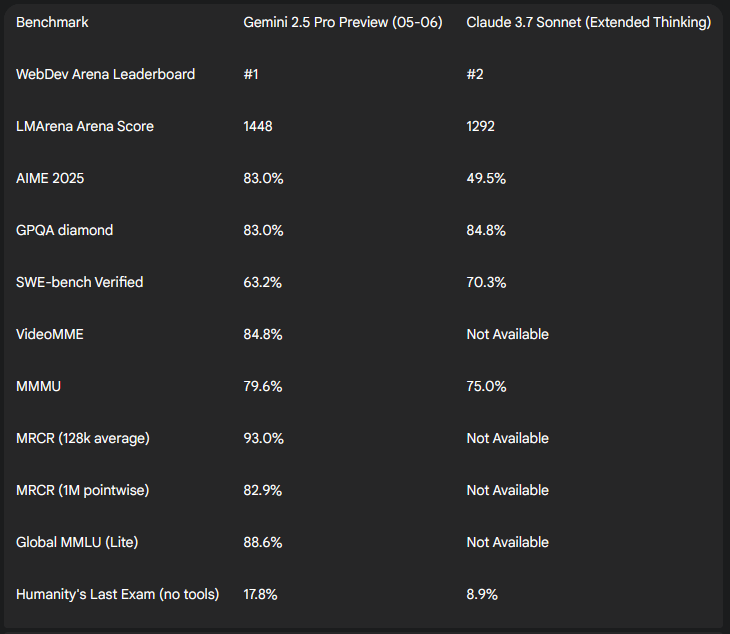Select the Claude 3.7 Sonnet column header
This screenshot has width=730, height=634.
588,22
